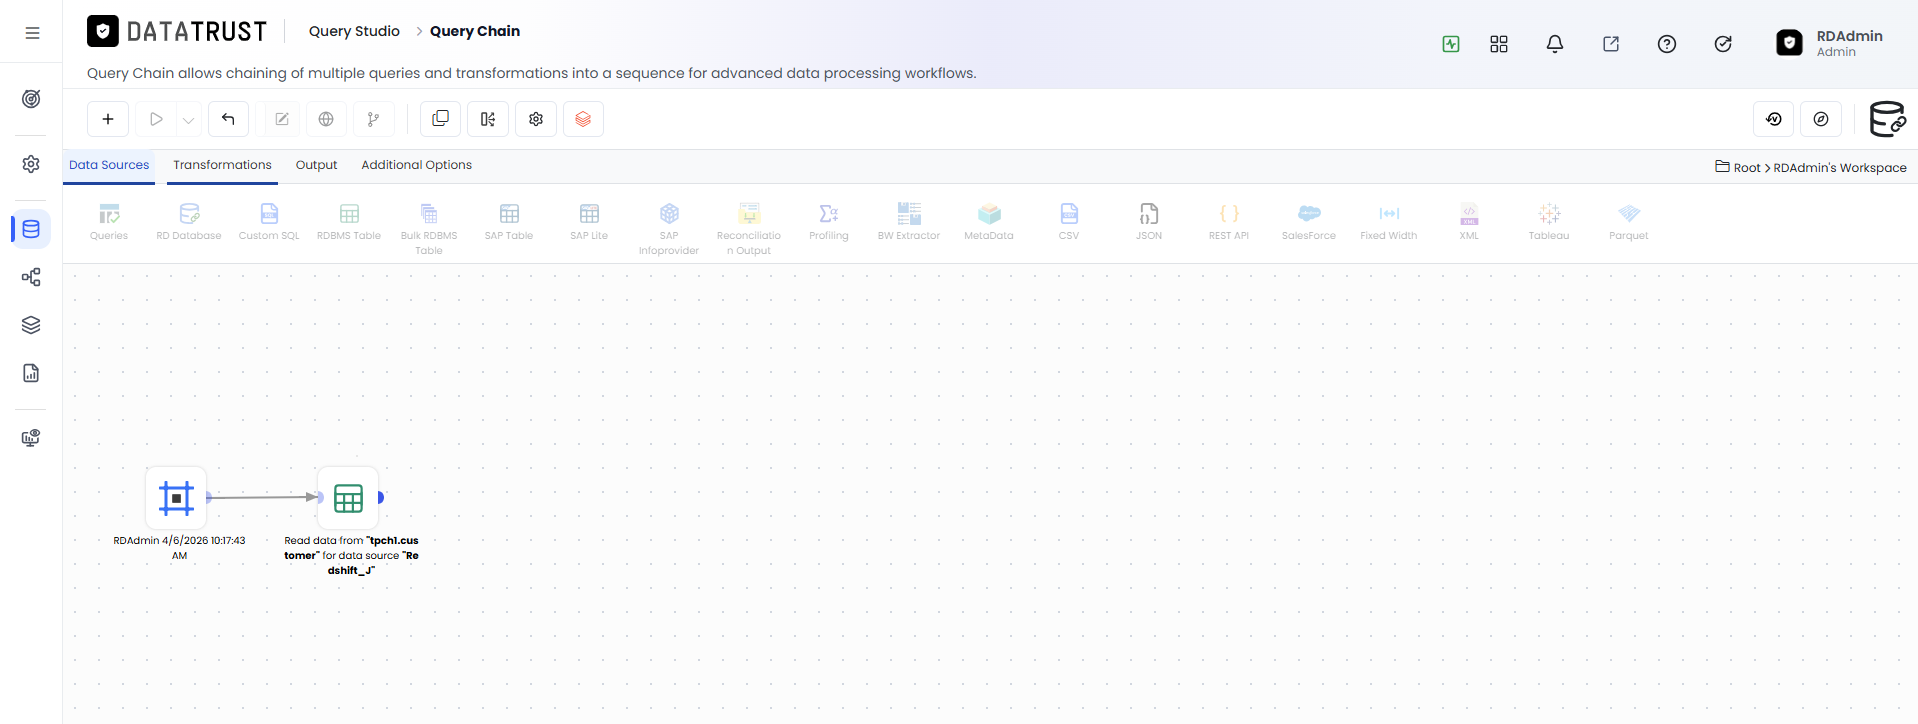This screenshot has height=724, width=1918.
Task: Select the Reconciliation Output data source
Action: coord(749,229)
